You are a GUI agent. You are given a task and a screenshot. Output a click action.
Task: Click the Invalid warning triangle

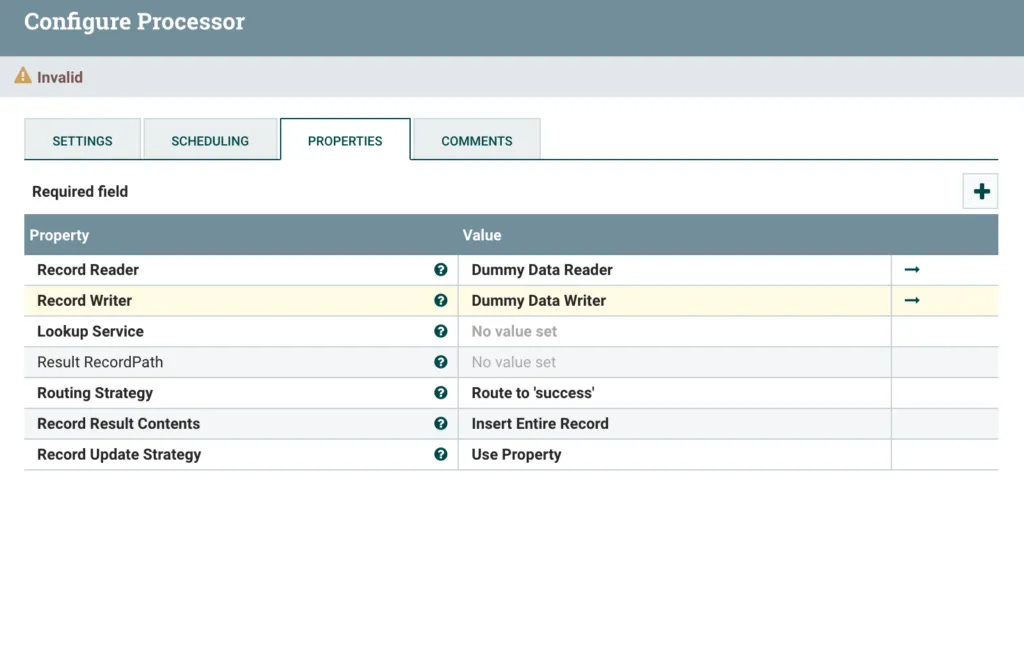(22, 76)
